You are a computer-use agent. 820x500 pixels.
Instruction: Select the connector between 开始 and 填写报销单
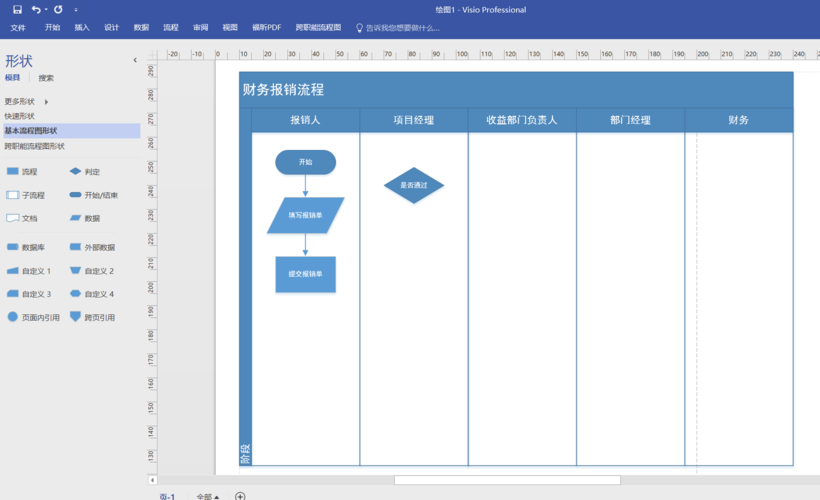click(305, 186)
